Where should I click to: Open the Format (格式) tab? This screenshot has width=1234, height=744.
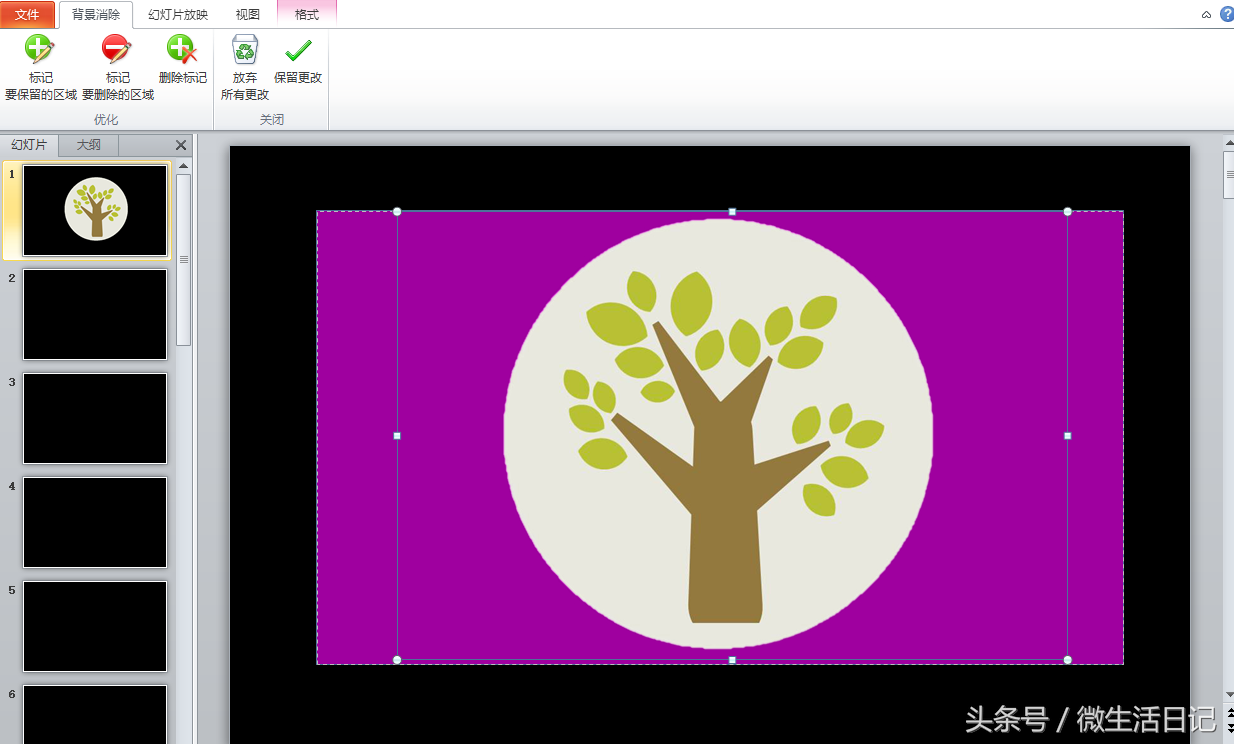pyautogui.click(x=307, y=15)
